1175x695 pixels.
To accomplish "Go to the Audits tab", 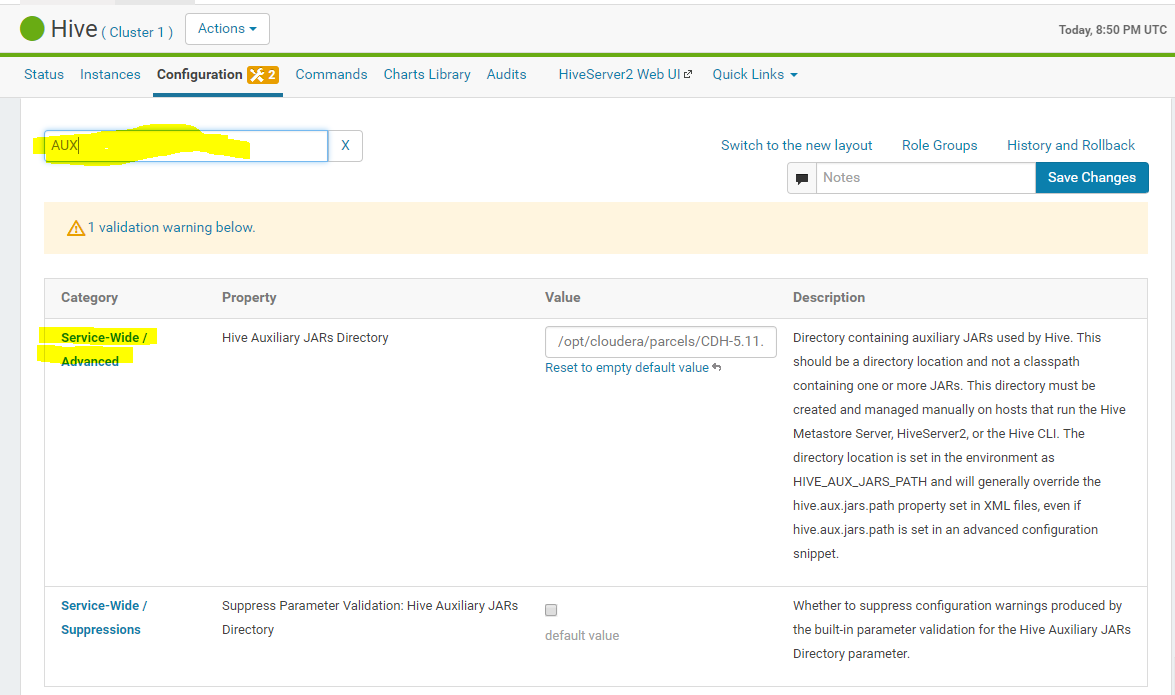I will (x=507, y=74).
